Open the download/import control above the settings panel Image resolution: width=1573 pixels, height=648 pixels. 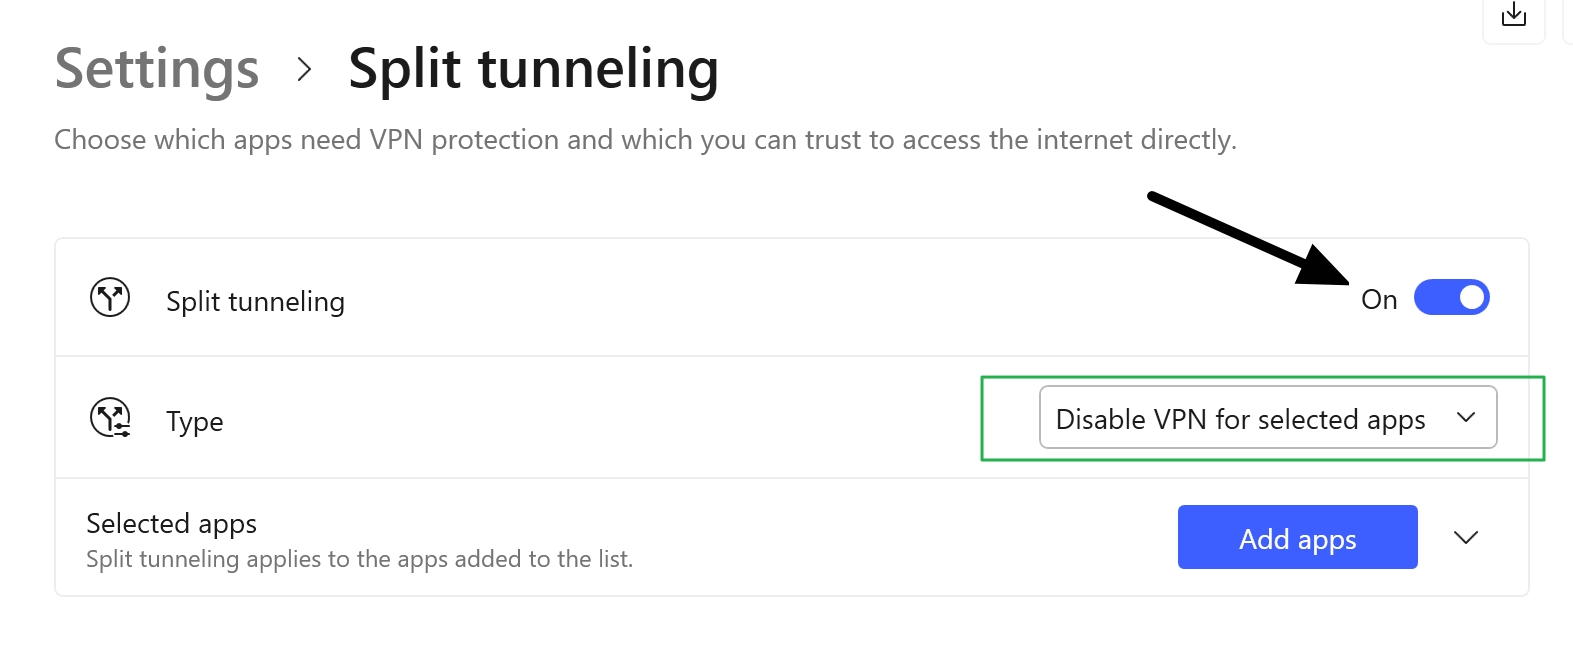[1513, 16]
